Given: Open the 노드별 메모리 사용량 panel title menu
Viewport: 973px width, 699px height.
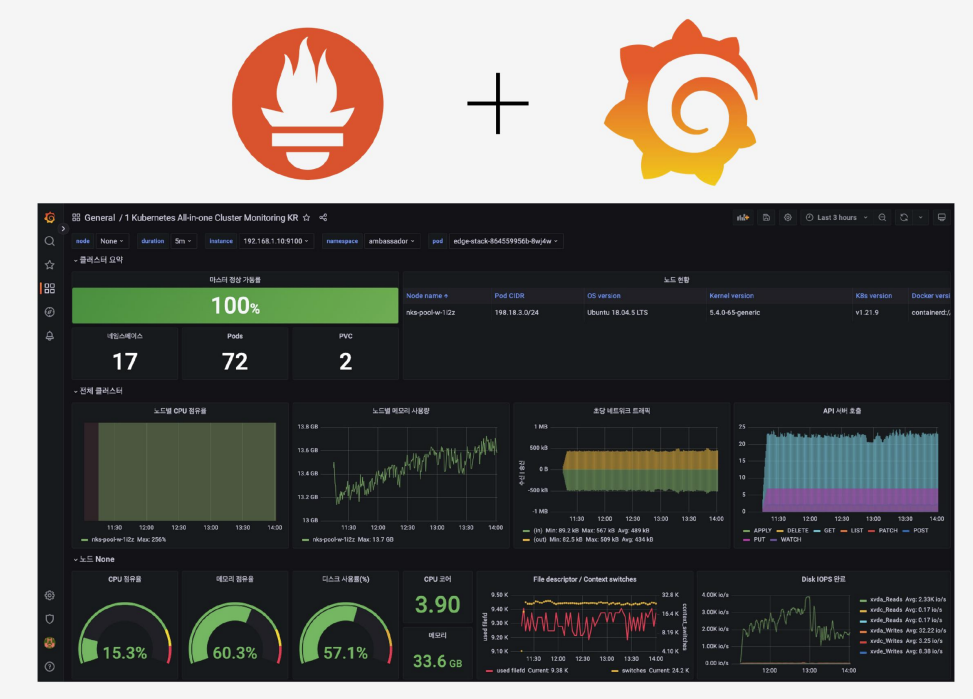Looking at the screenshot, I should pyautogui.click(x=401, y=411).
